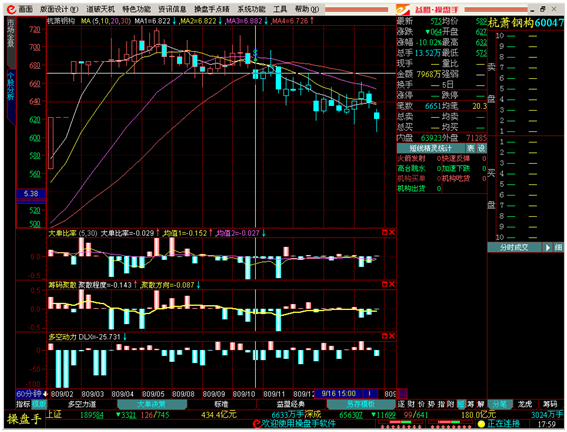Screen dimensions: 567x432
Task: Click the 火箭发射 statistic row
Action: [419, 158]
